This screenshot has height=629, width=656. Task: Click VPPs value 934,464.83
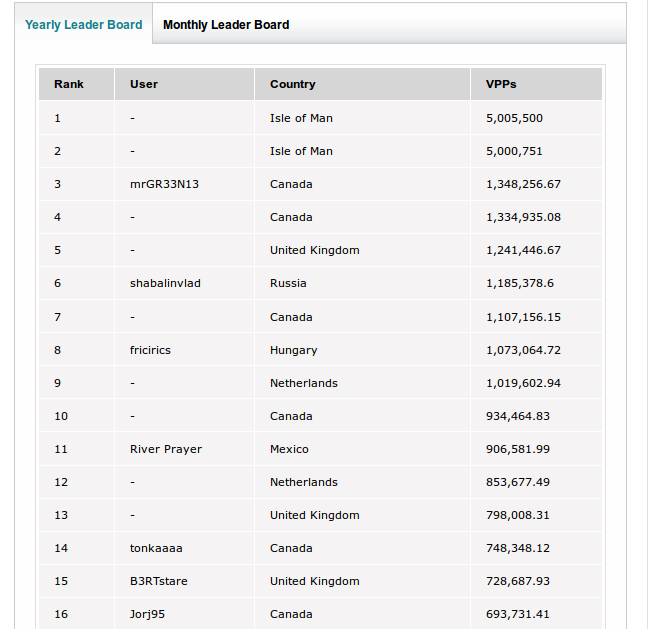(x=518, y=416)
